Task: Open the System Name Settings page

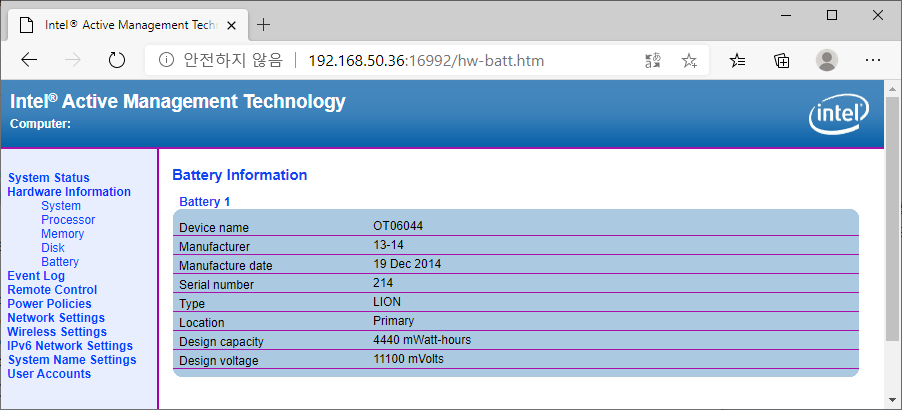Action: (x=72, y=360)
